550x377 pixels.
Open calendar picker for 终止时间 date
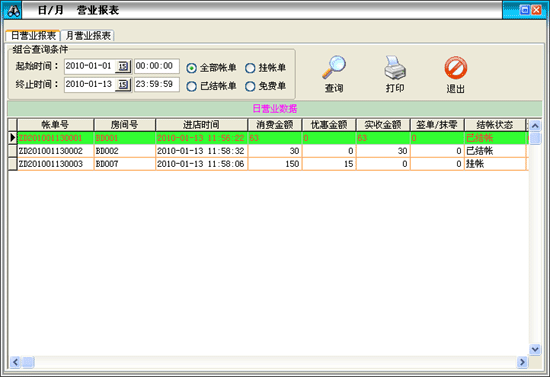[123, 85]
